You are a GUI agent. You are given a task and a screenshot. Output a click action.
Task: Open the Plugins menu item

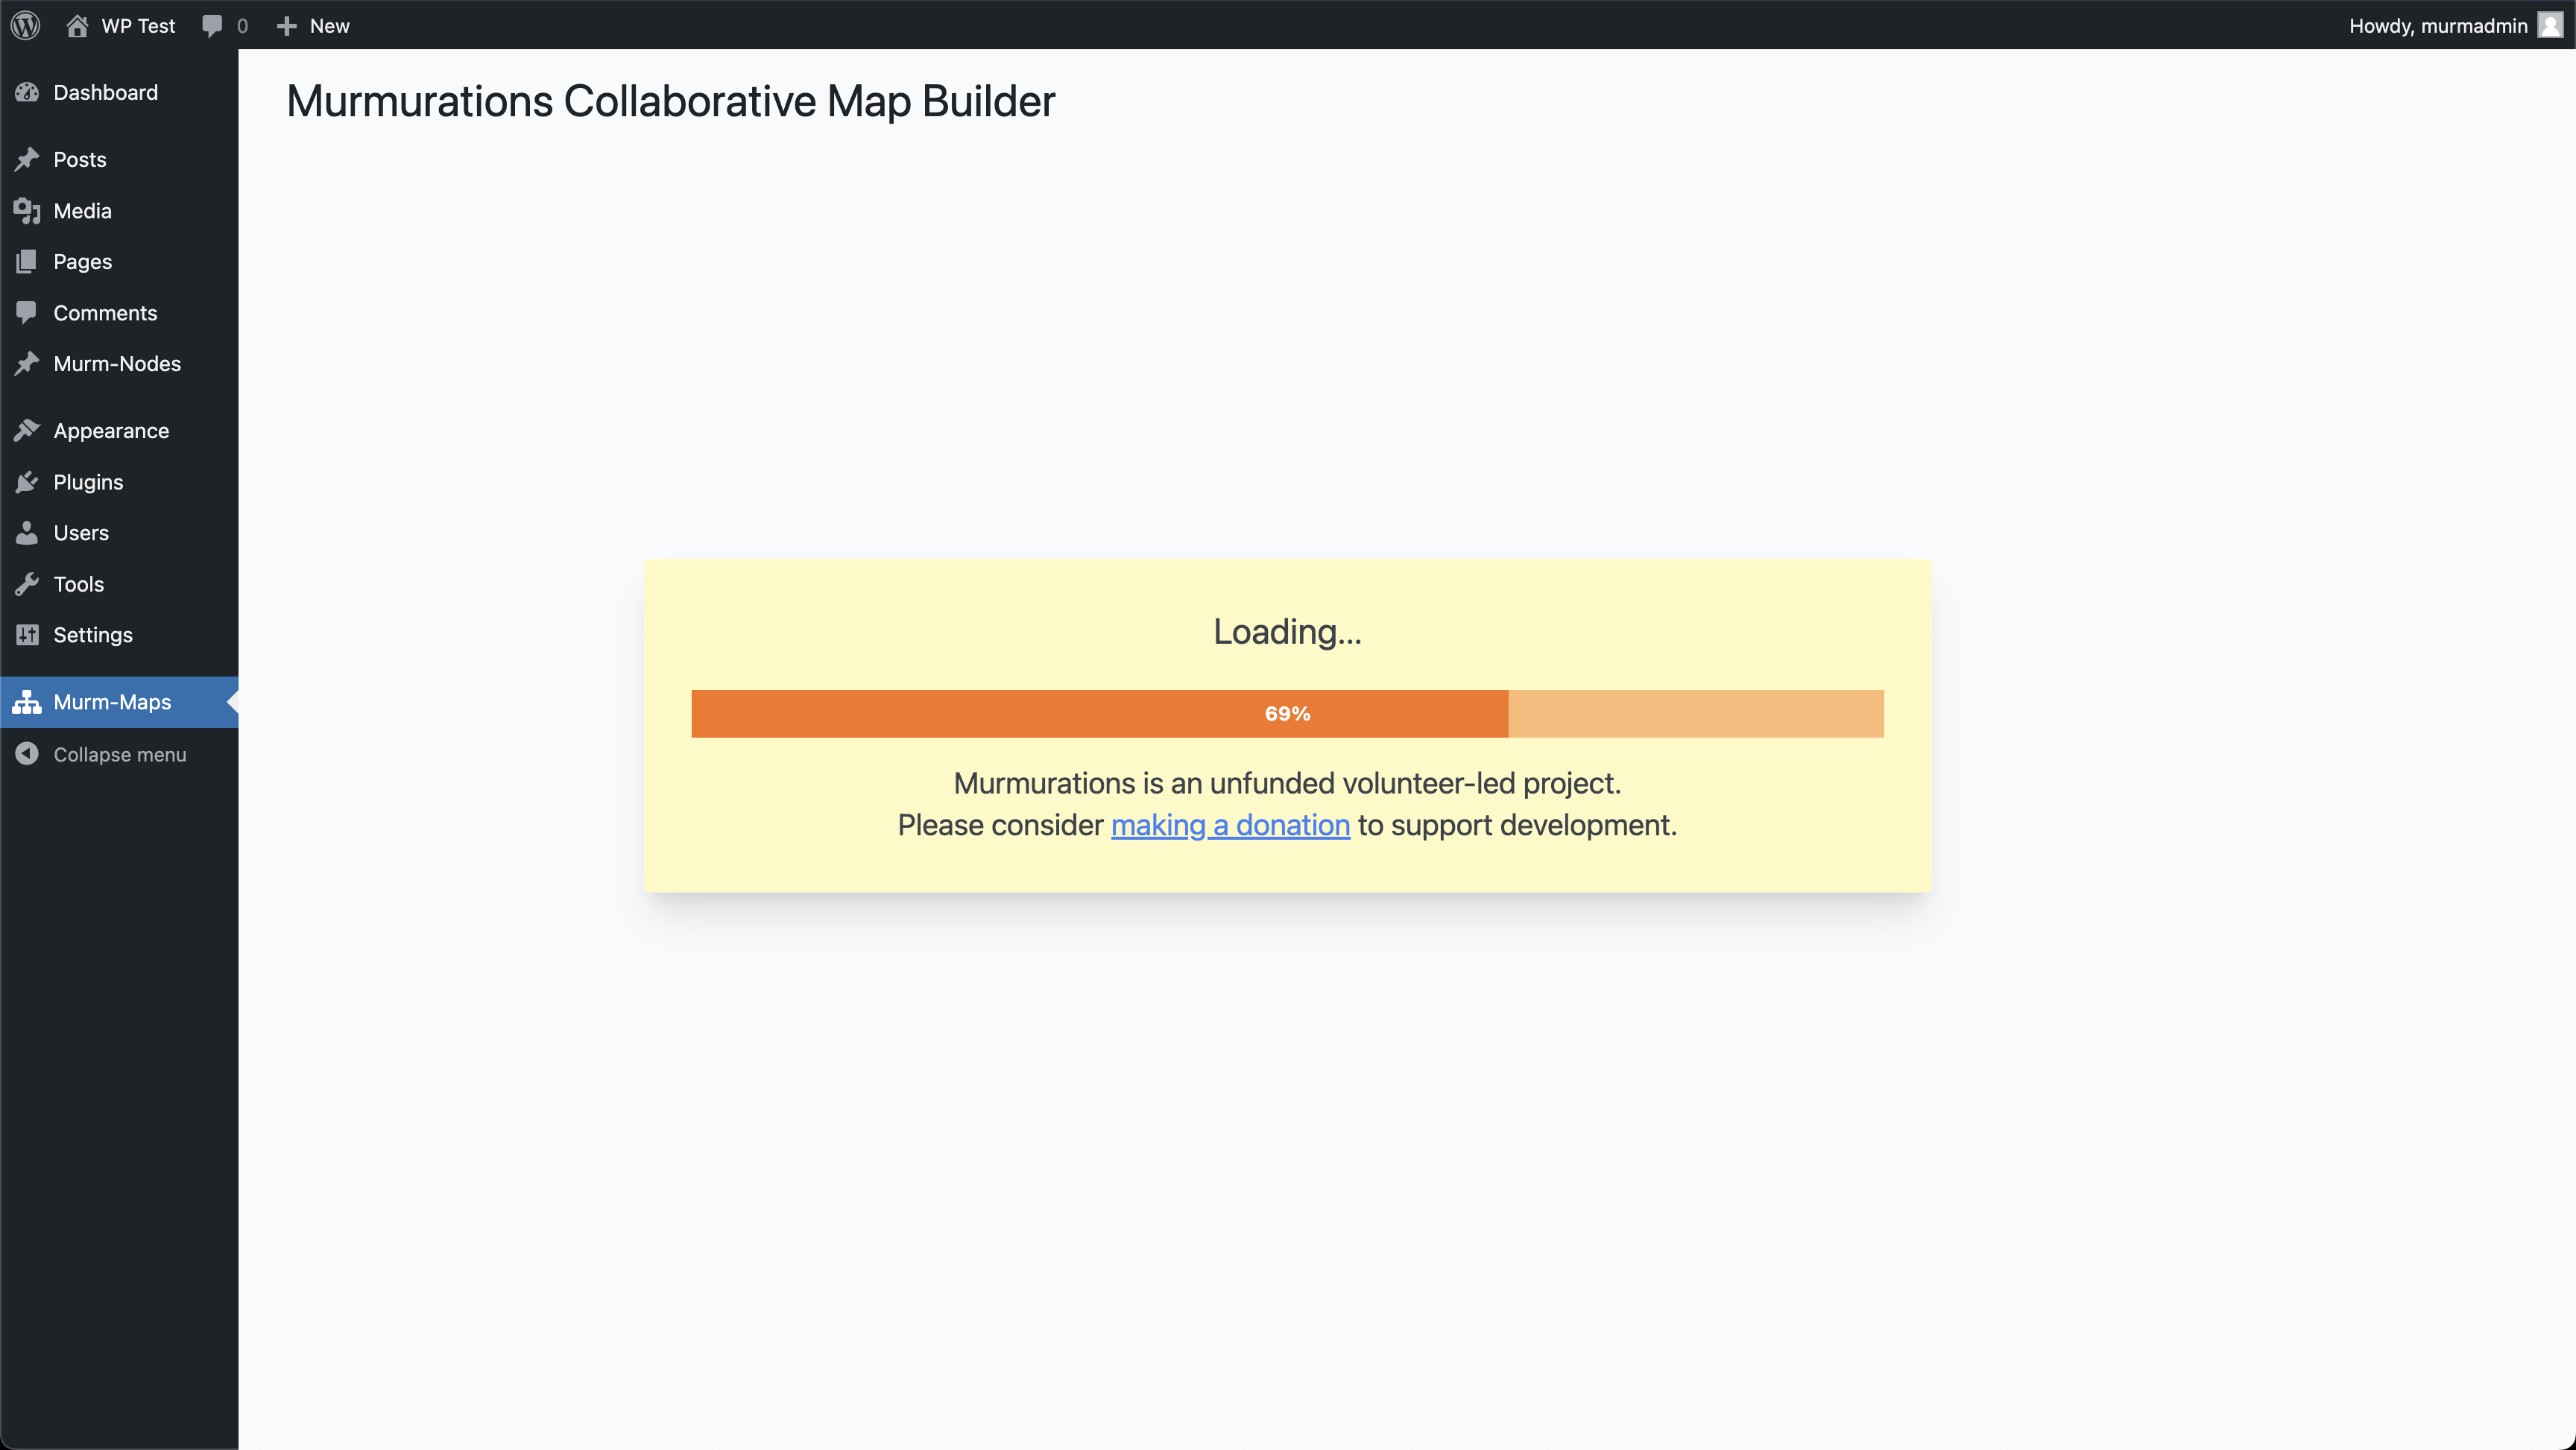coord(119,482)
